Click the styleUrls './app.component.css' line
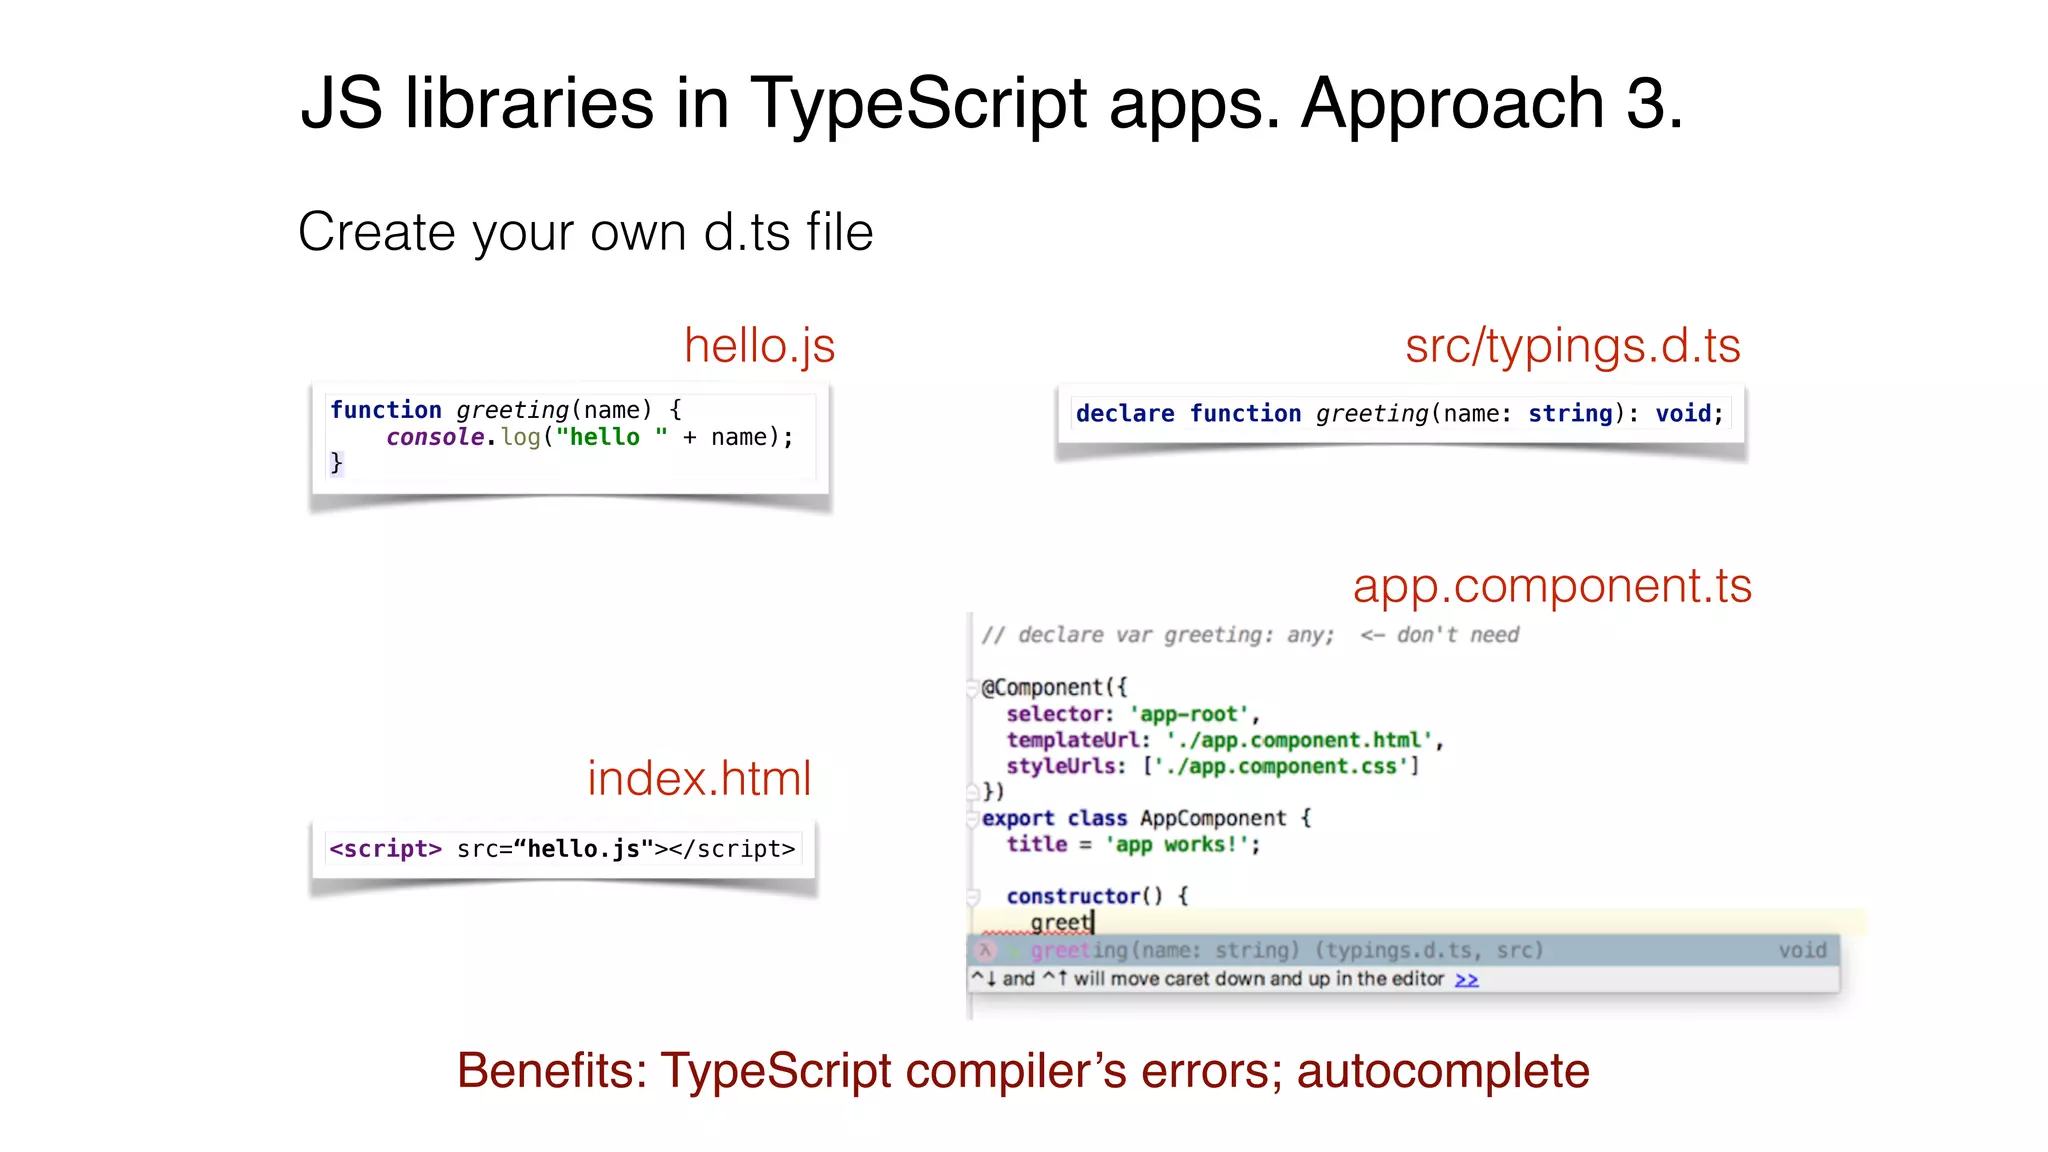This screenshot has height=1152, width=2048. point(1213,766)
